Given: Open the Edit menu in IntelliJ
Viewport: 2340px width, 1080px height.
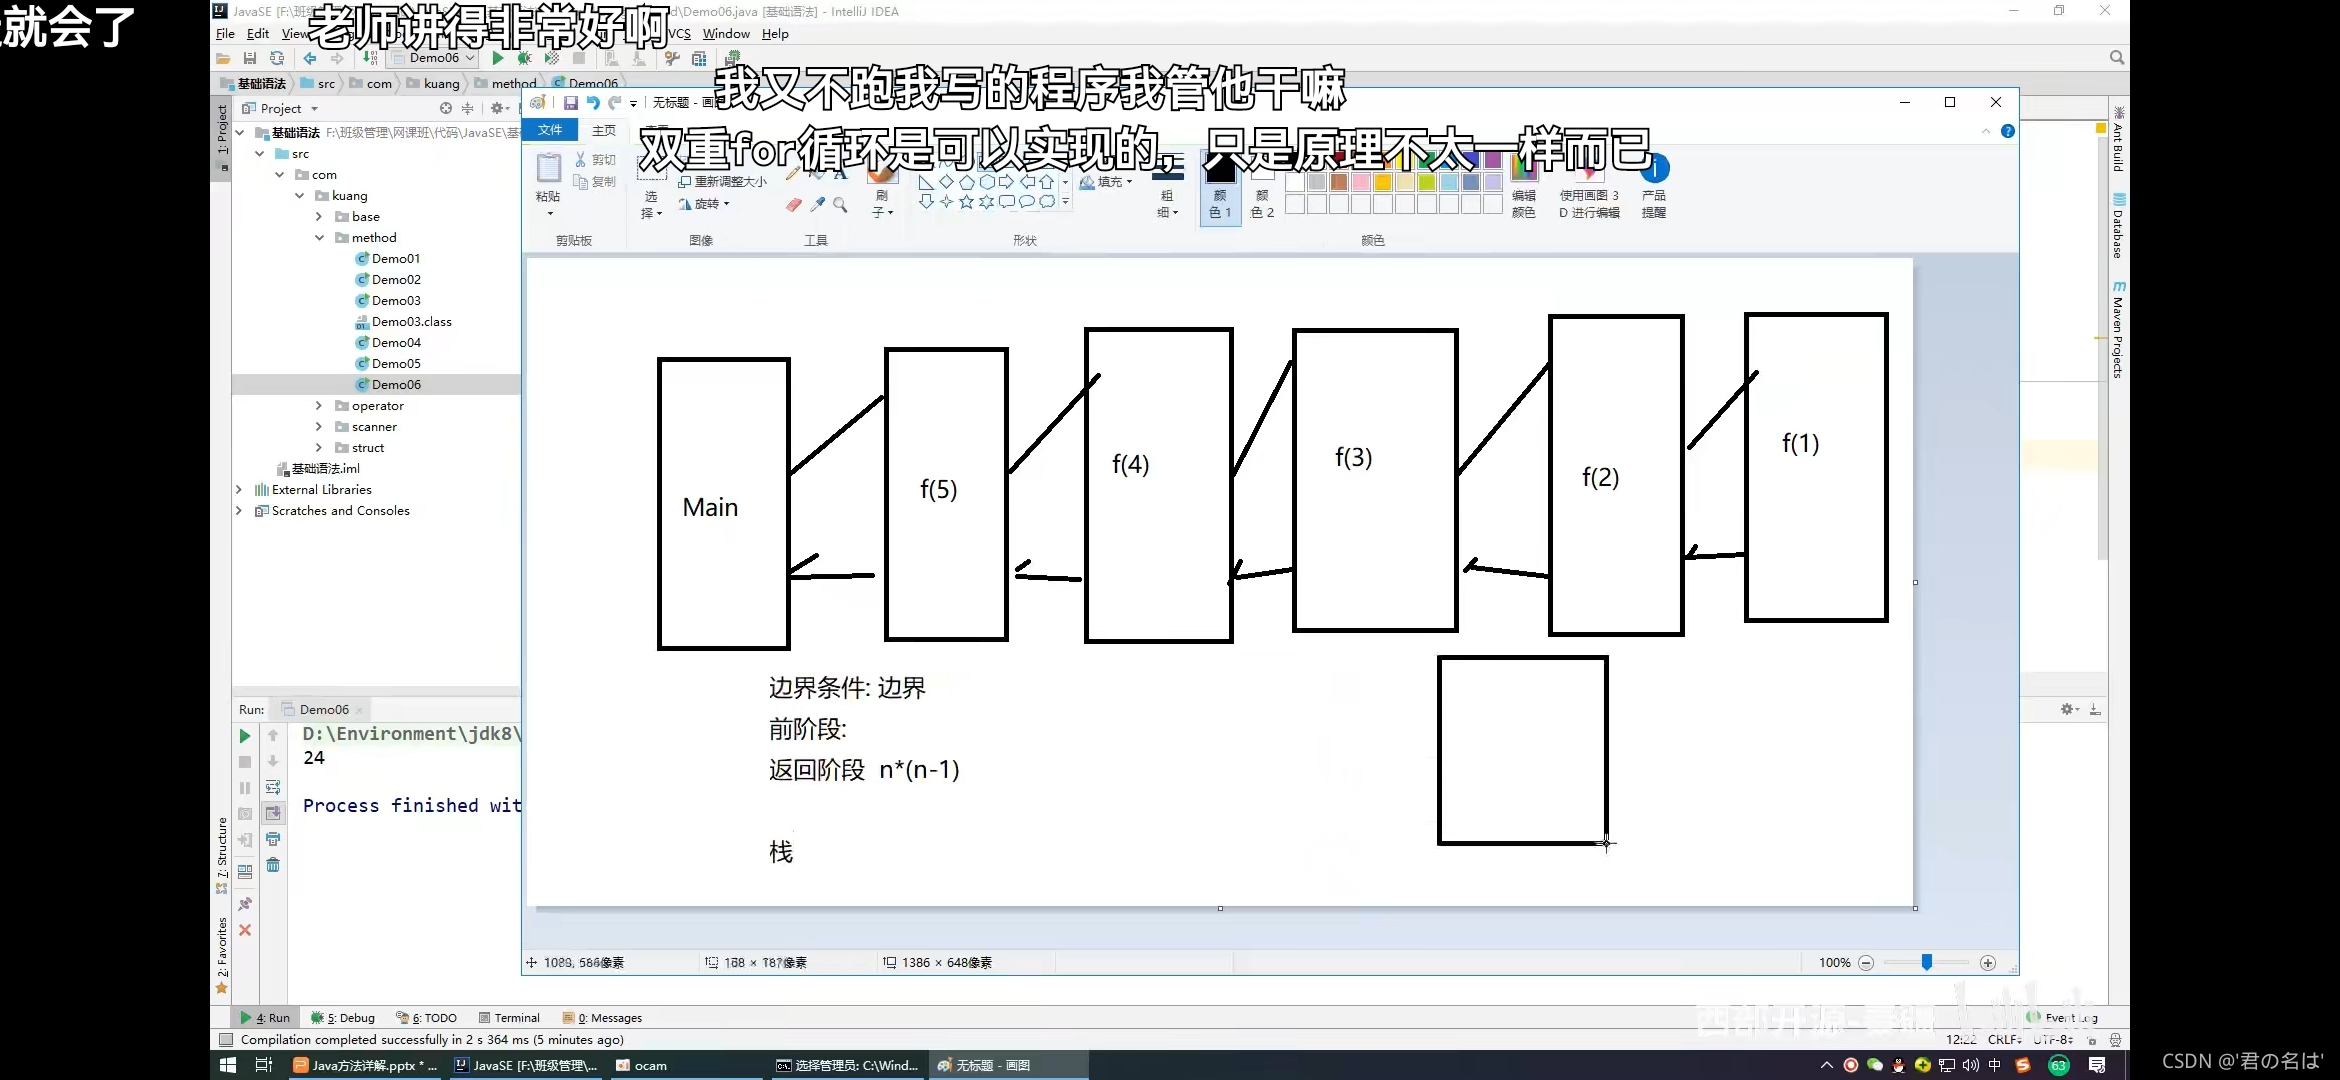Looking at the screenshot, I should [x=258, y=34].
